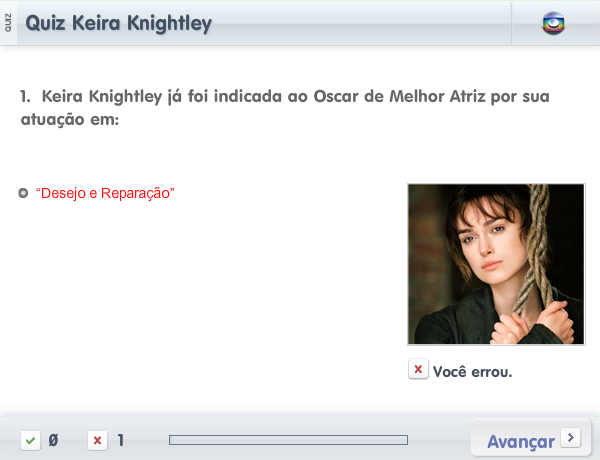
Task: Click the correct answers count zero
Action: [x=54, y=440]
